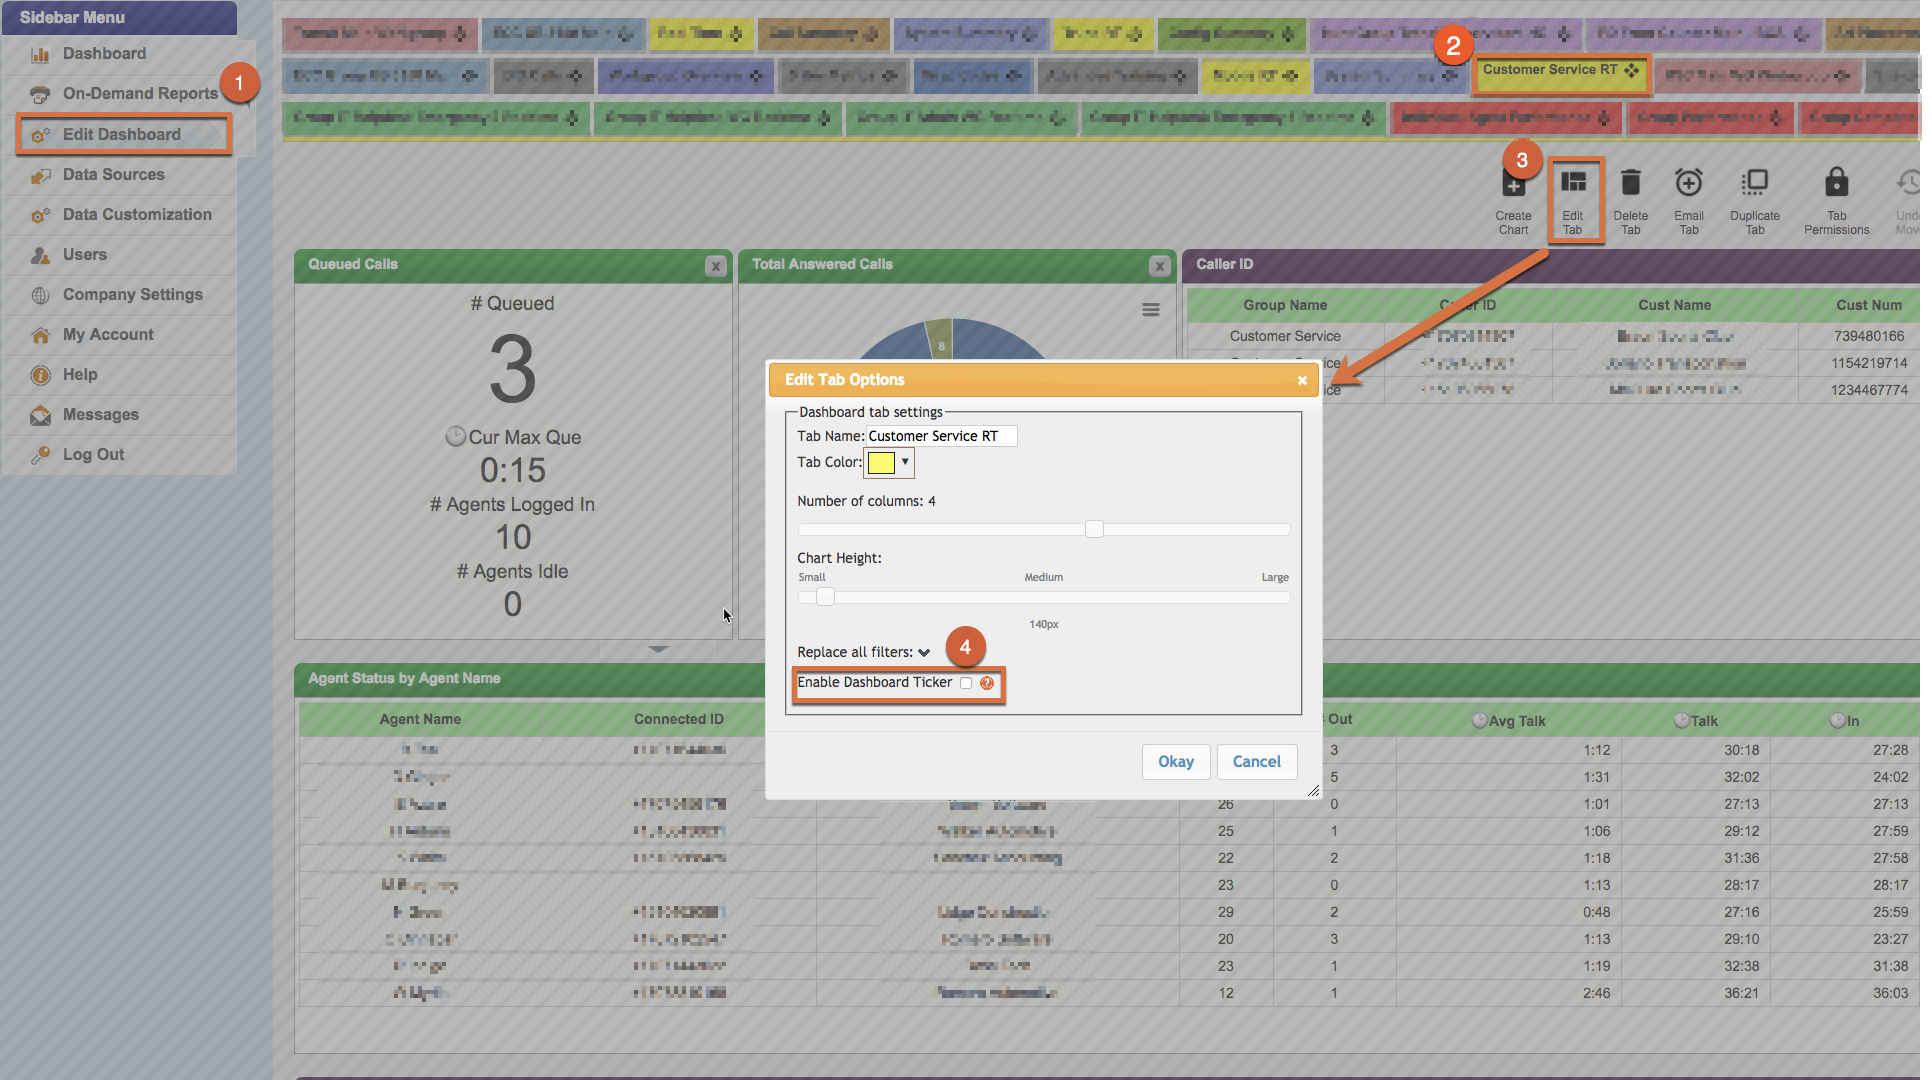The height and width of the screenshot is (1080, 1932).
Task: Click the Cancel button in the dialog
Action: [x=1256, y=762]
